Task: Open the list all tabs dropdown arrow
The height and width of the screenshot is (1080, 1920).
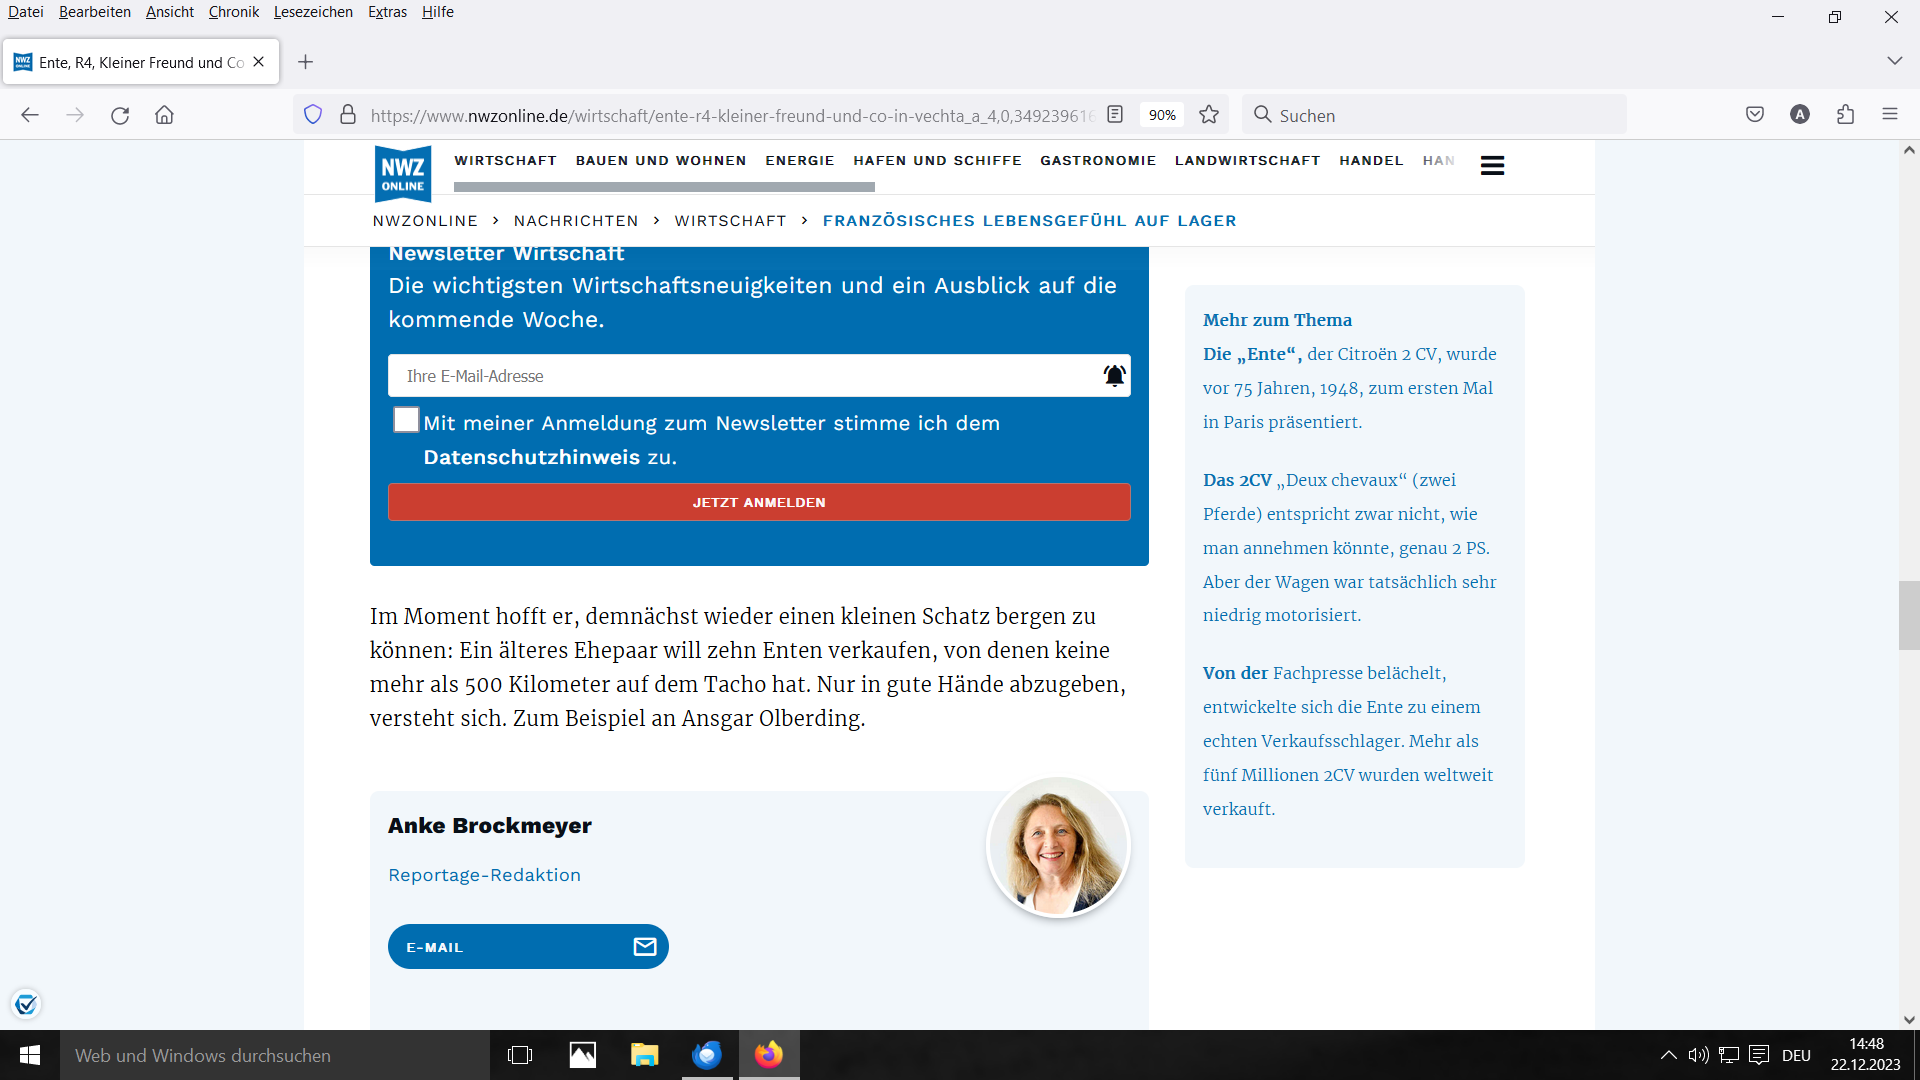Action: click(1894, 61)
